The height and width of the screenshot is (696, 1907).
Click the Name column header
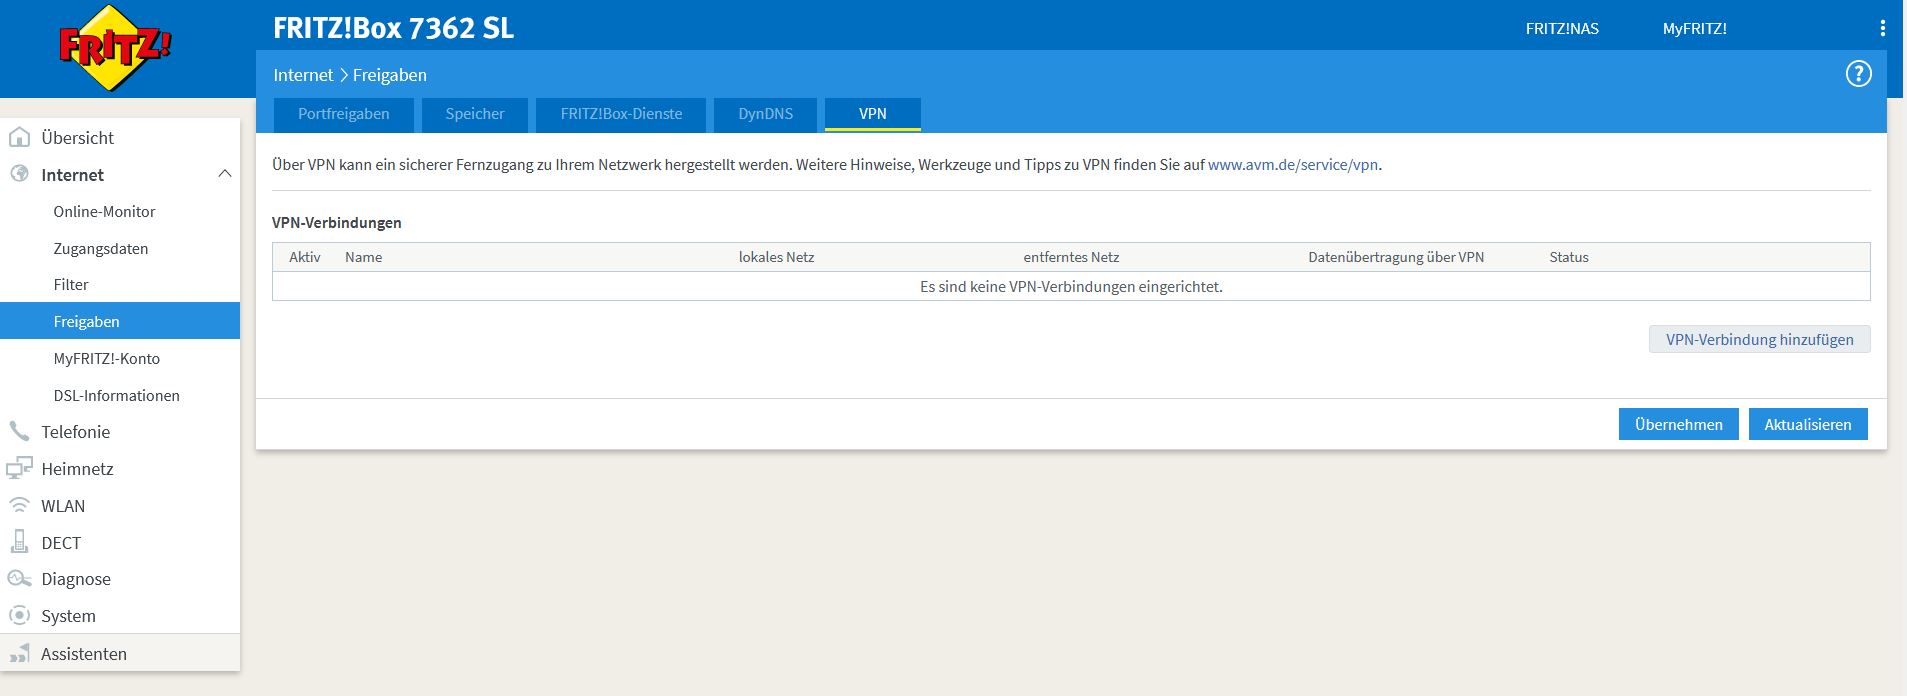click(364, 257)
